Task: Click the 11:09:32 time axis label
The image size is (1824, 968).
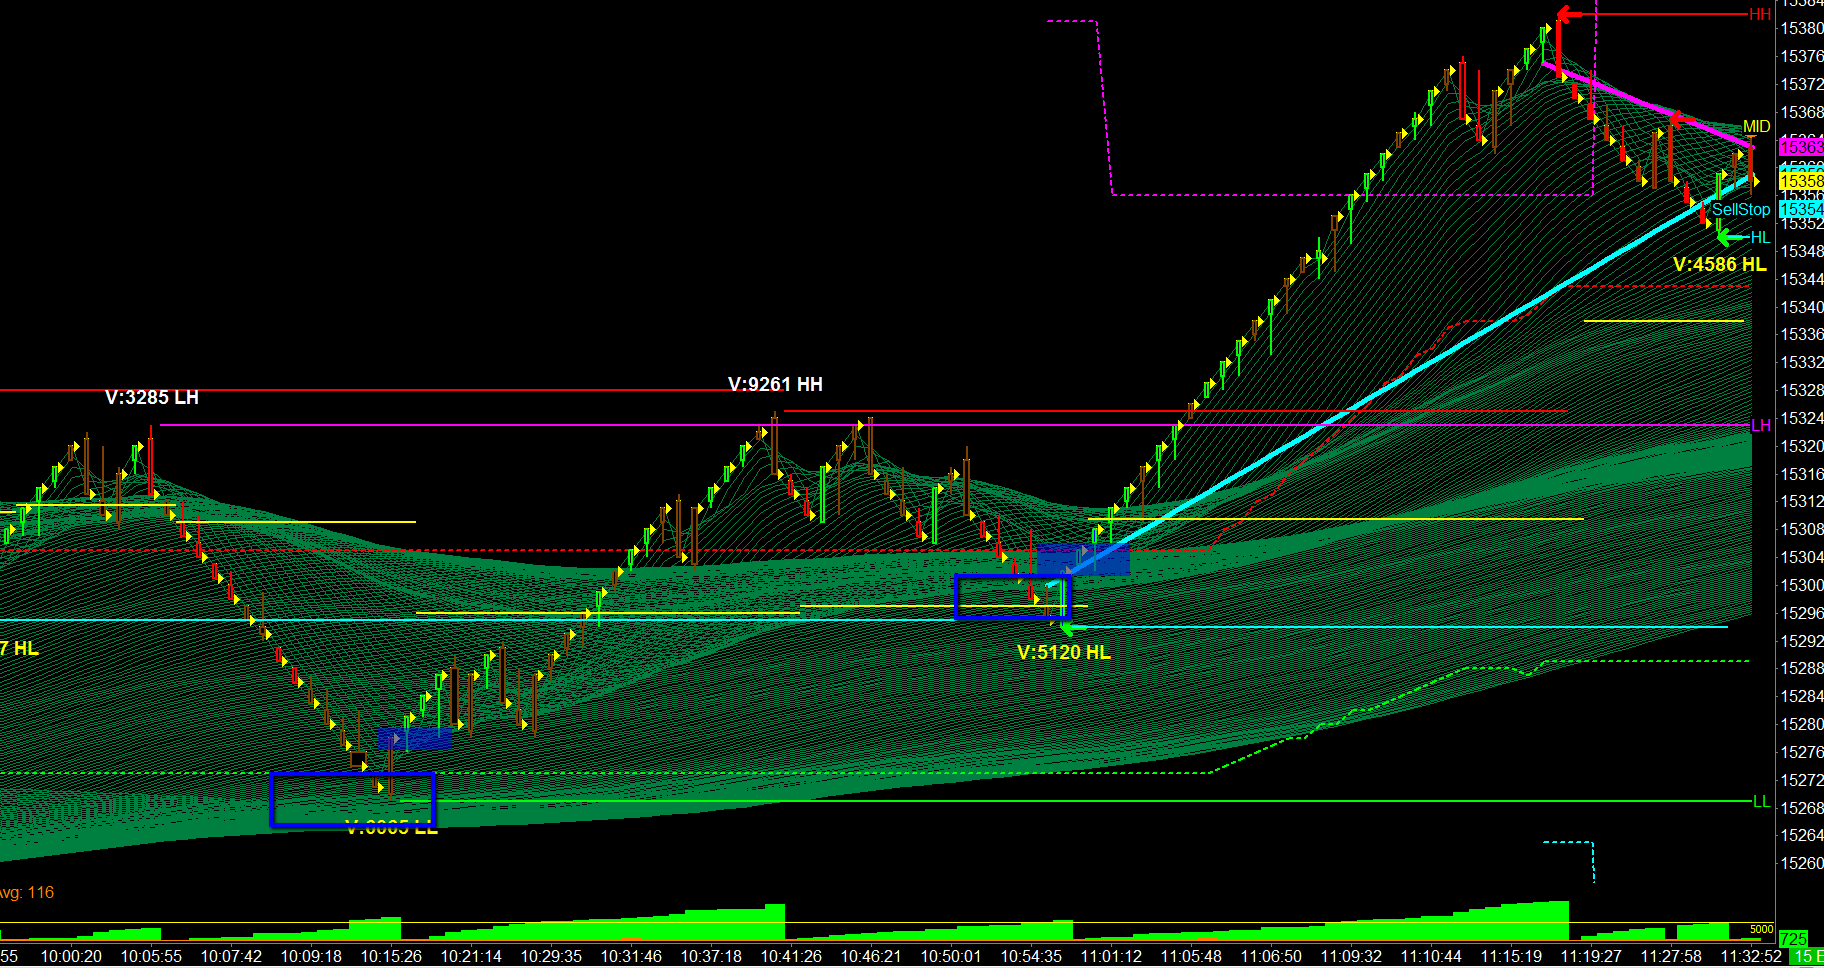Action: (1351, 956)
